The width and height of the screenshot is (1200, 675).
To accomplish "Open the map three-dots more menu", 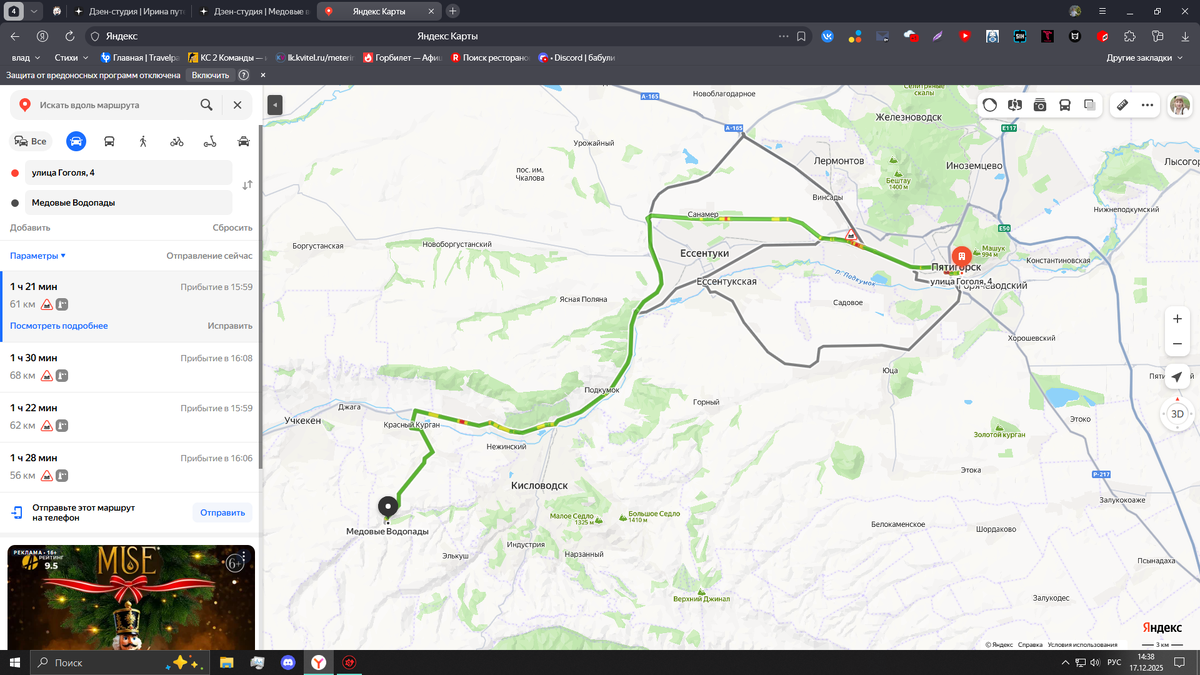I will (1147, 104).
